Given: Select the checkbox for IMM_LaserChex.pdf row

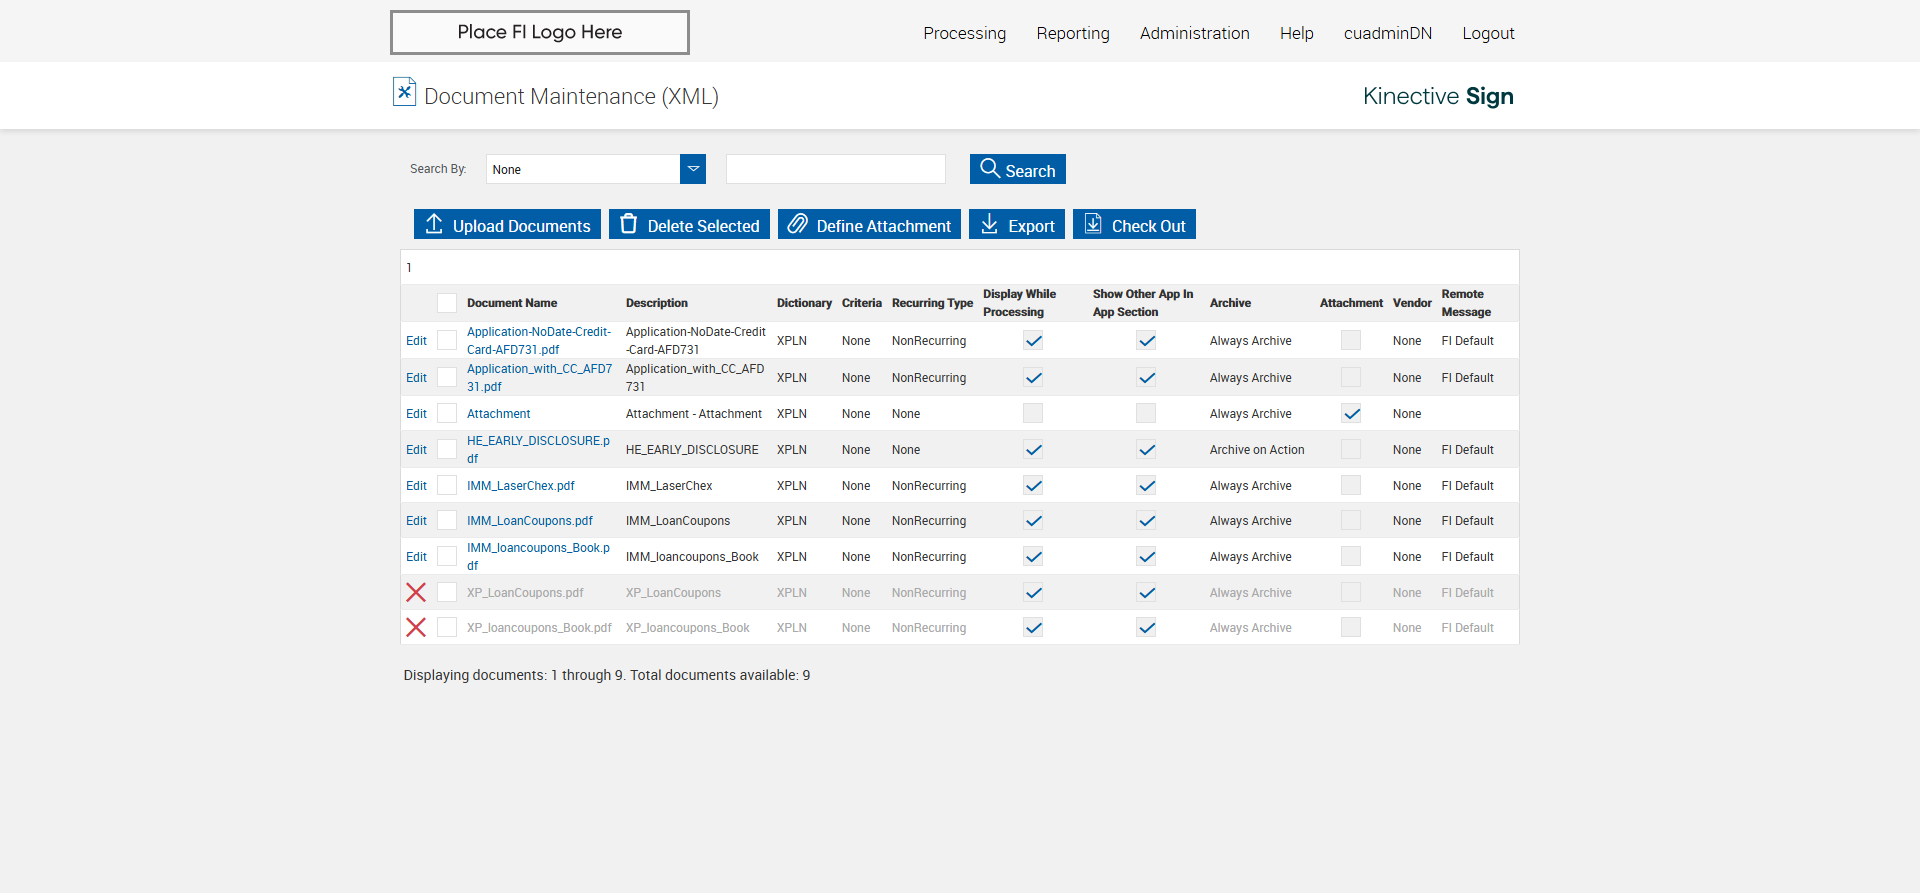Looking at the screenshot, I should pos(447,485).
